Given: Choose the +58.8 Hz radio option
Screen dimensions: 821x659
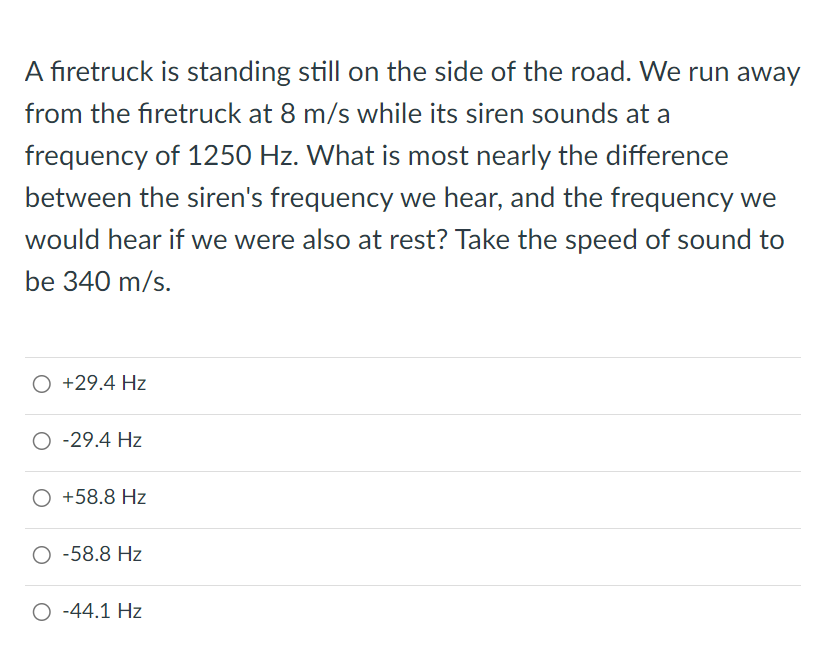Looking at the screenshot, I should [42, 497].
